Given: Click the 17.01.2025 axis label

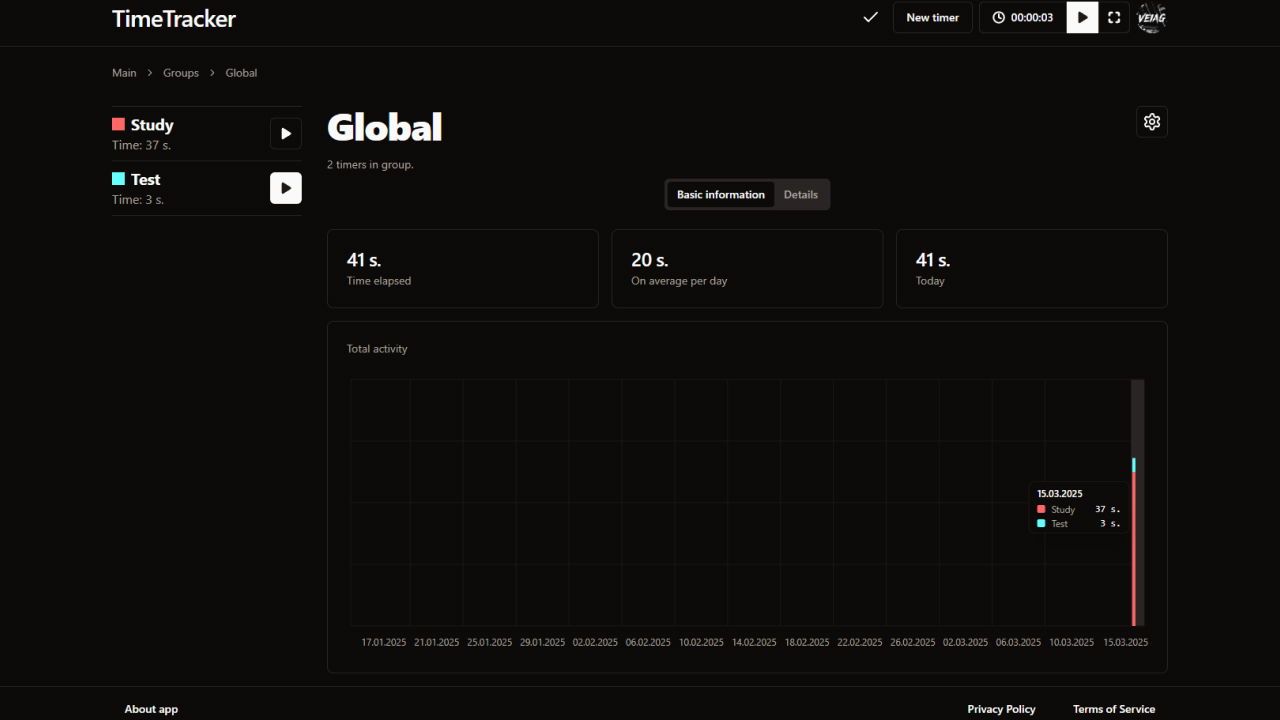Looking at the screenshot, I should (x=384, y=642).
